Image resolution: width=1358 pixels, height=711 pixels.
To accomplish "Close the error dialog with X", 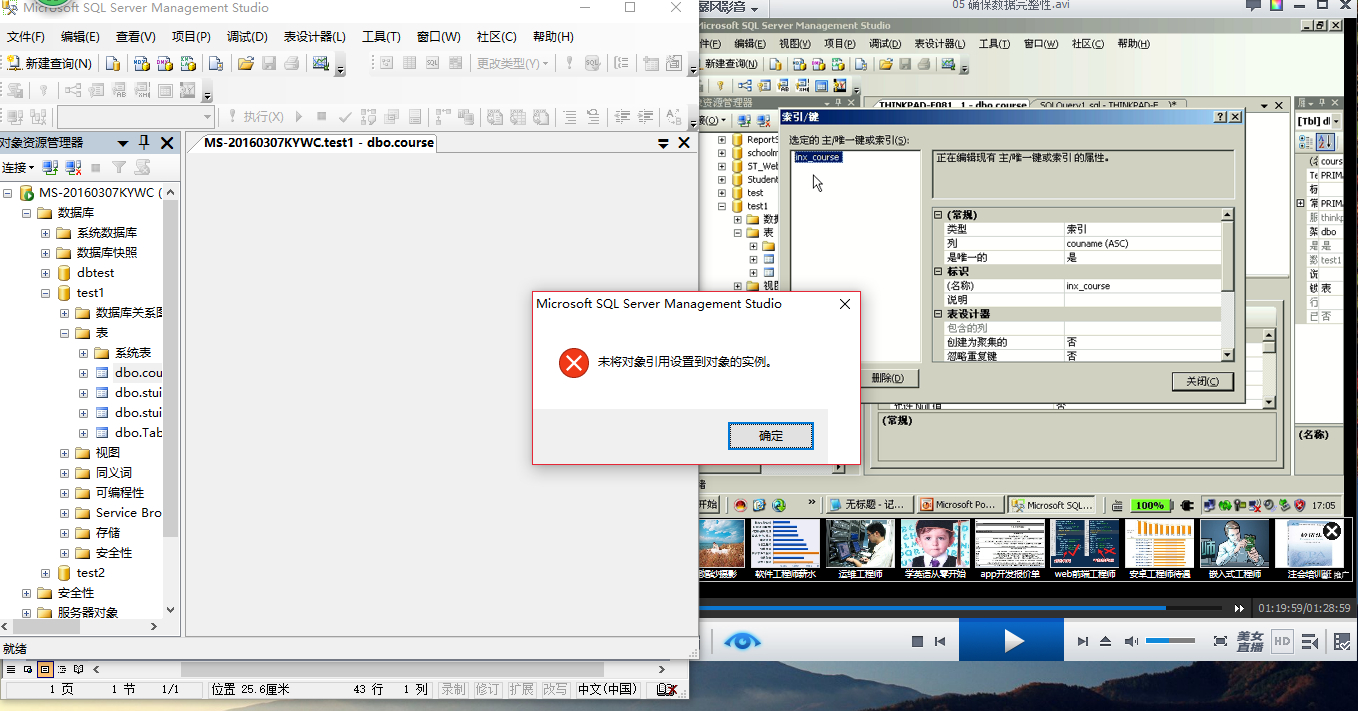I will click(844, 304).
